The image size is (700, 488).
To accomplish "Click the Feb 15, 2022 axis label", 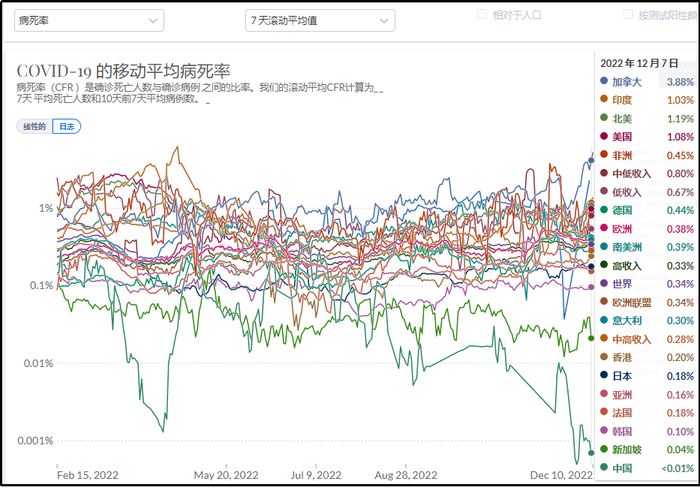I will click(x=88, y=475).
